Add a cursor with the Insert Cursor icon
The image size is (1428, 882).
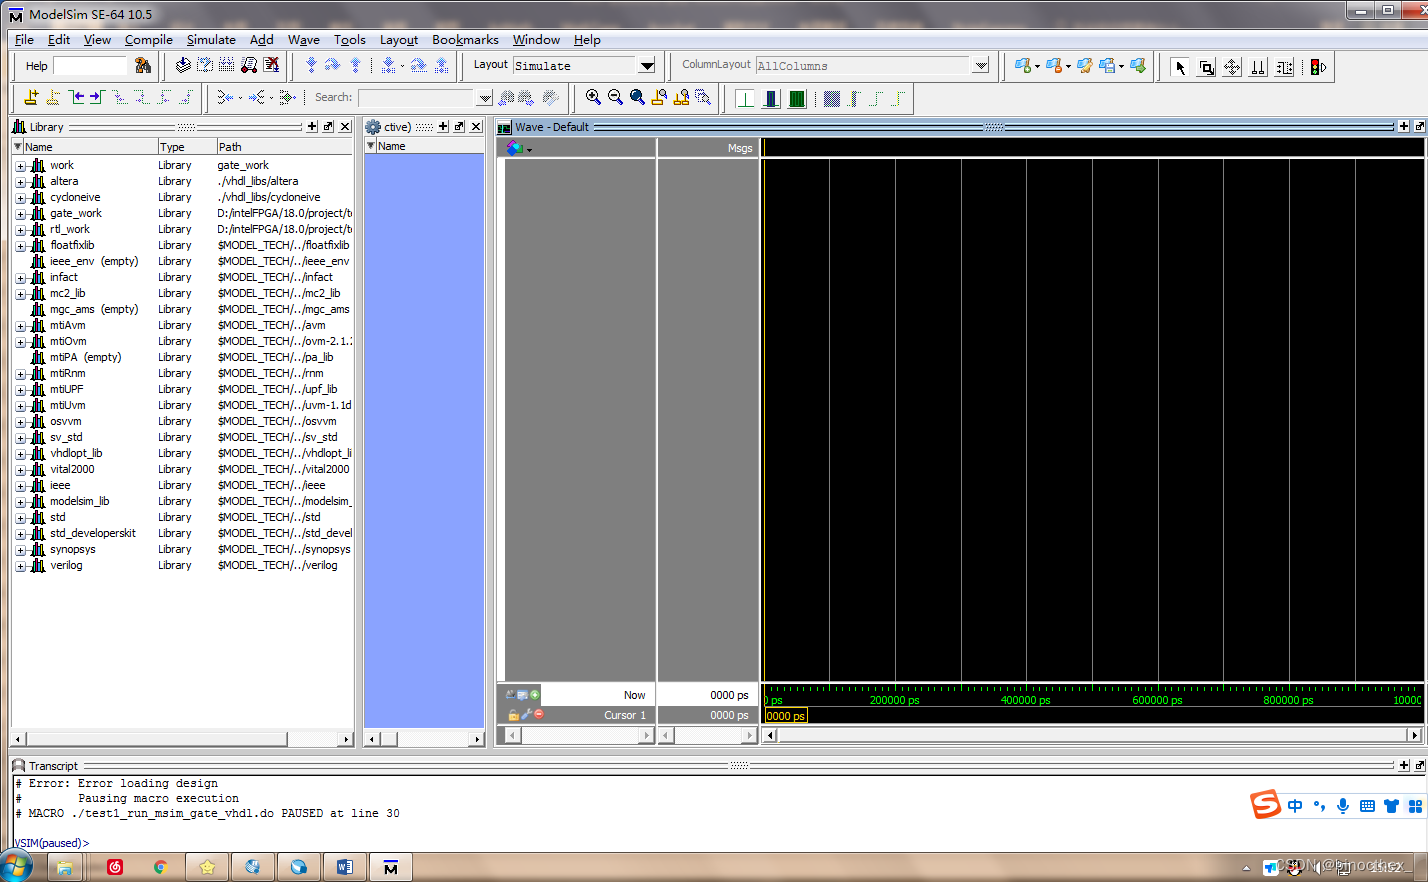click(x=535, y=694)
